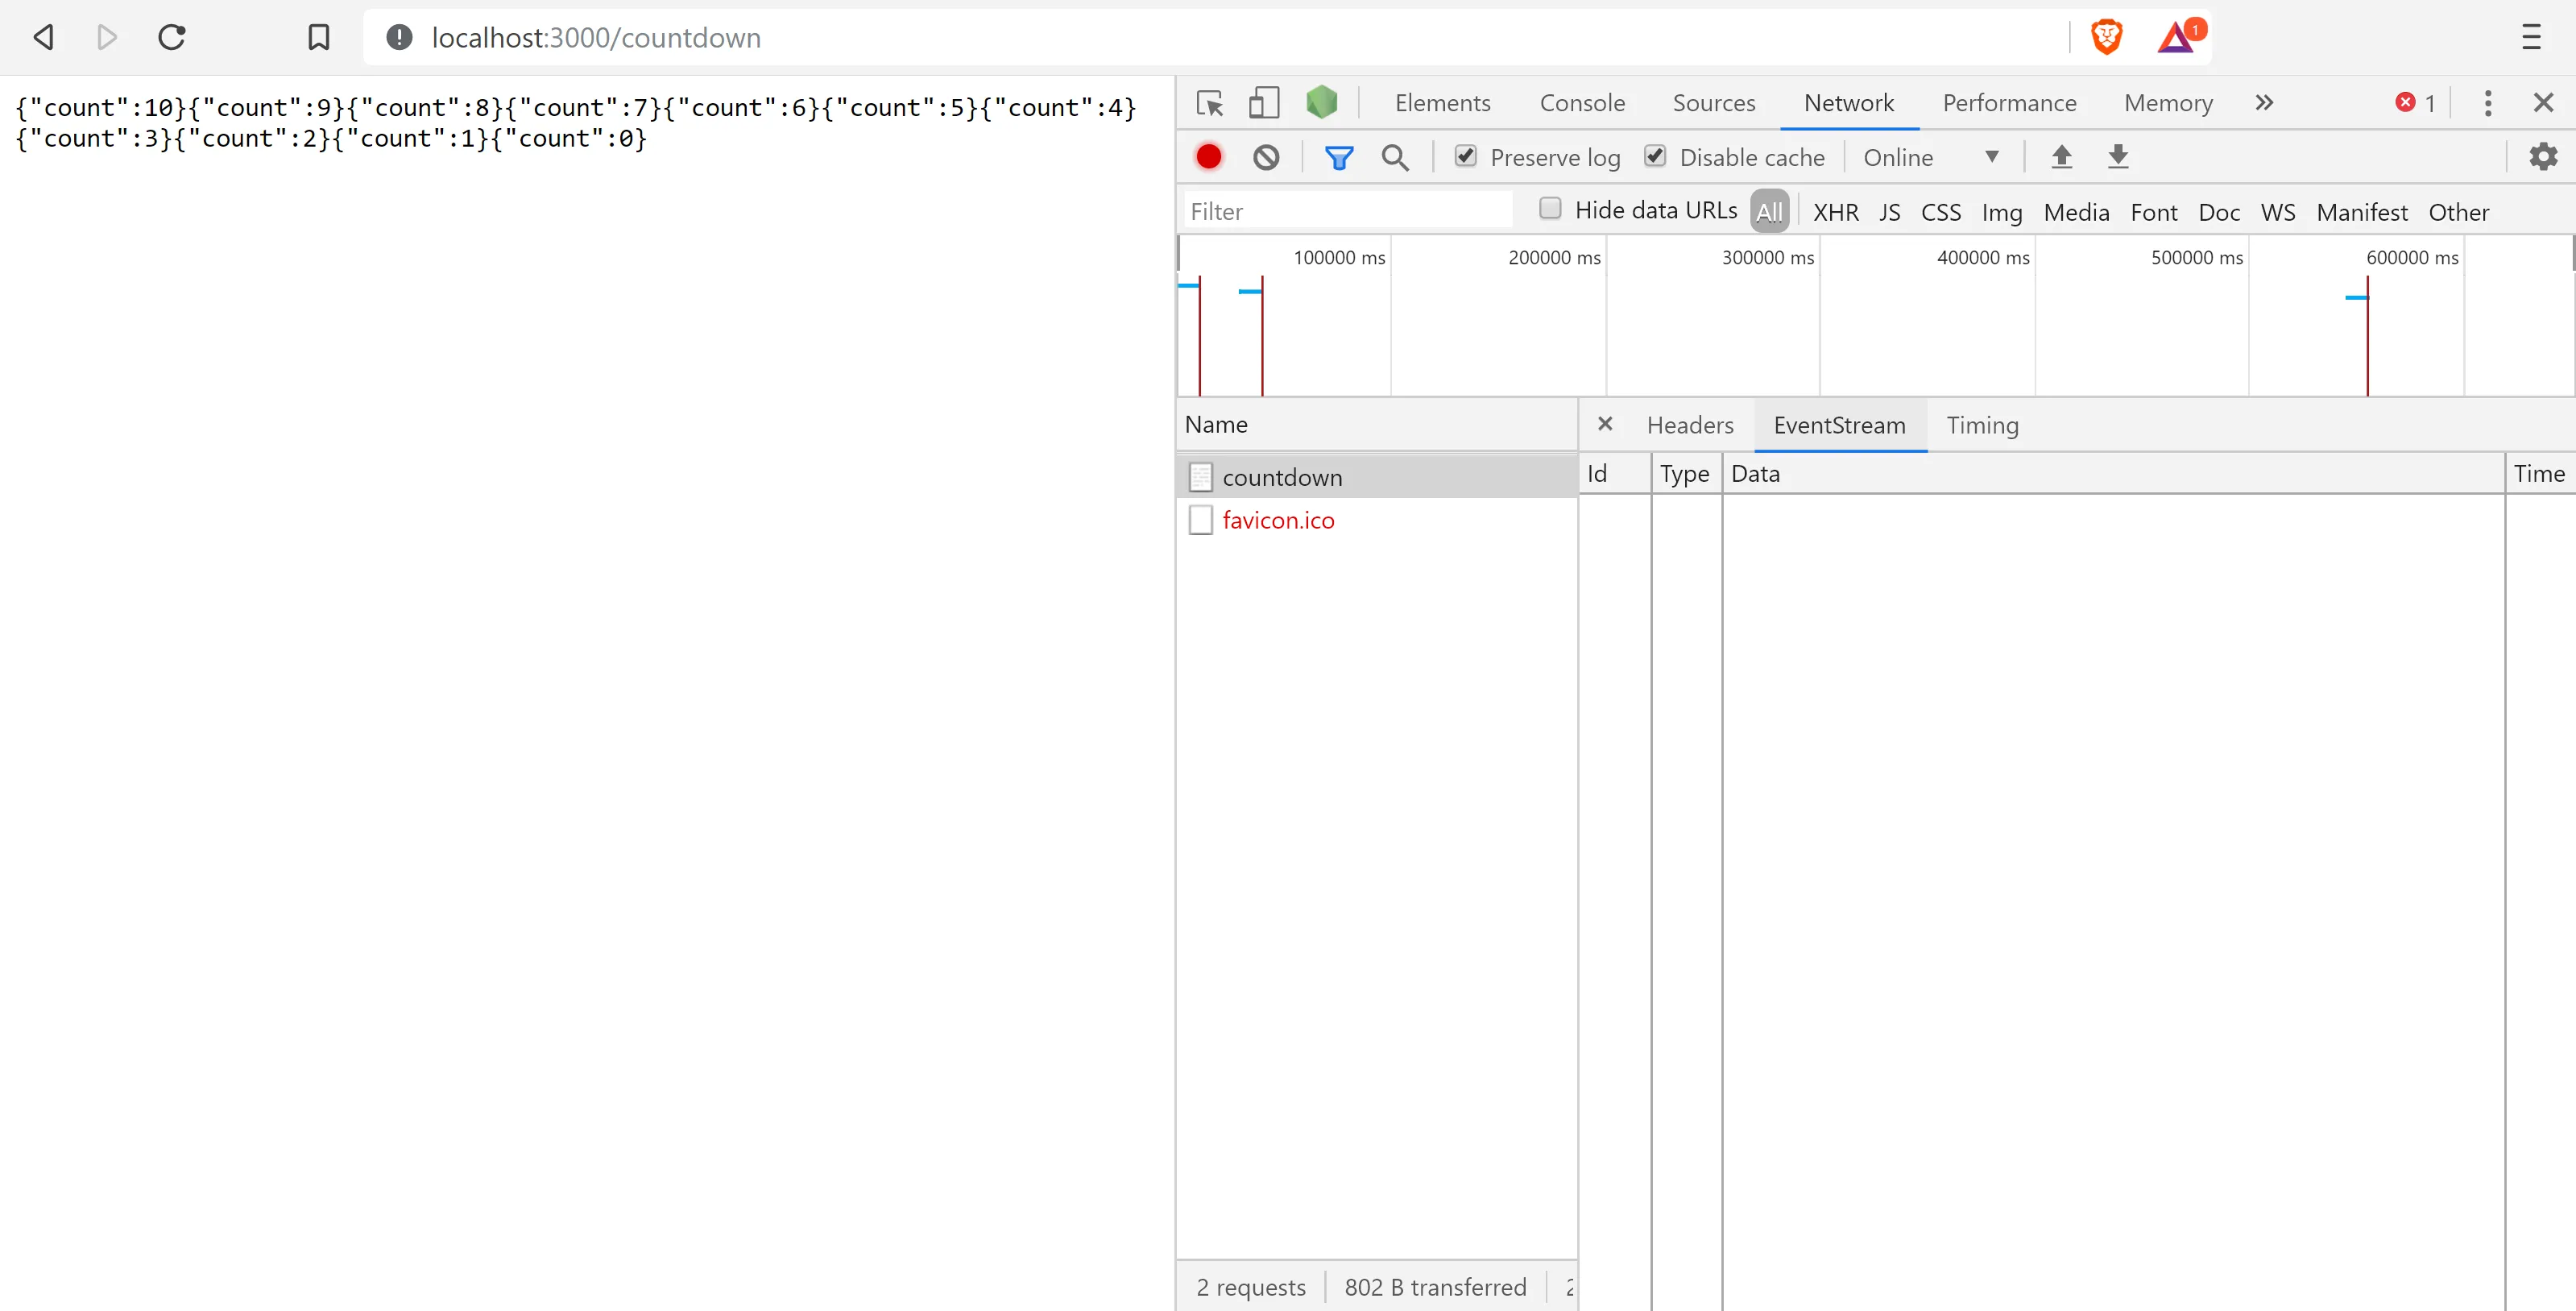Open the Online throttling dropdown
2576x1311 pixels.
tap(1930, 157)
